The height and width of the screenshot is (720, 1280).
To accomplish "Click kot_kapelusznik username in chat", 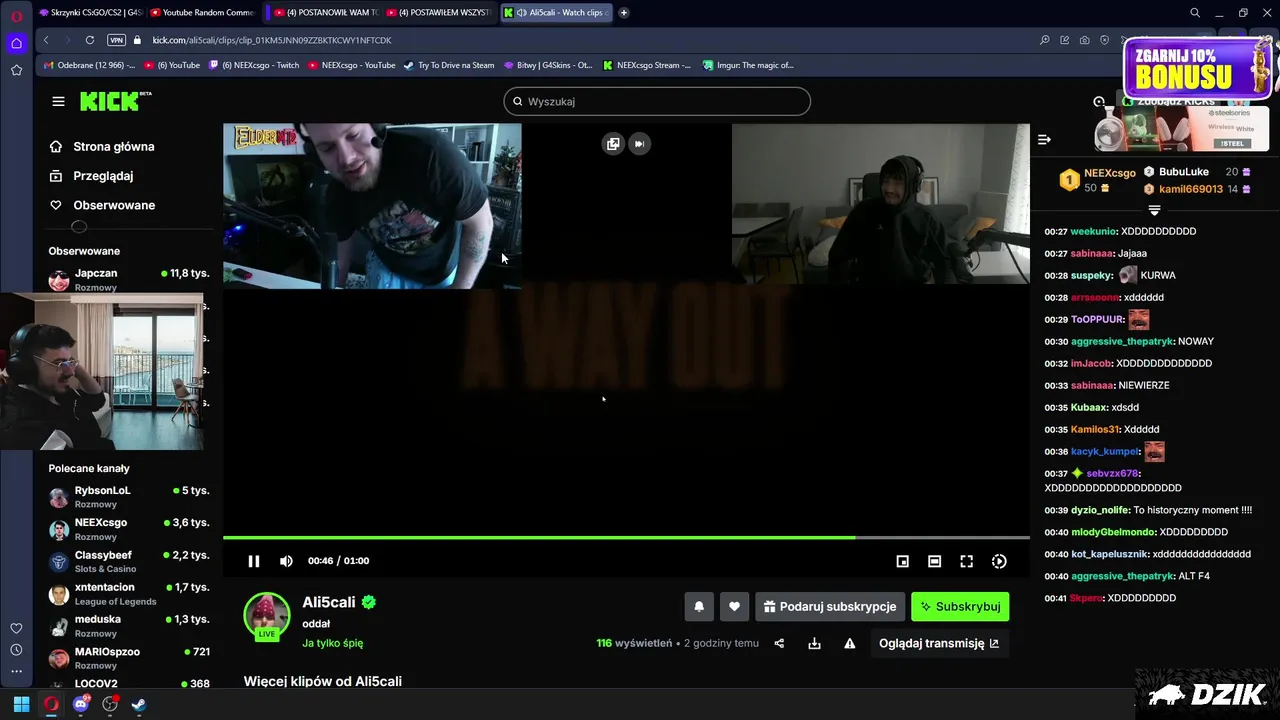I will click(1109, 554).
